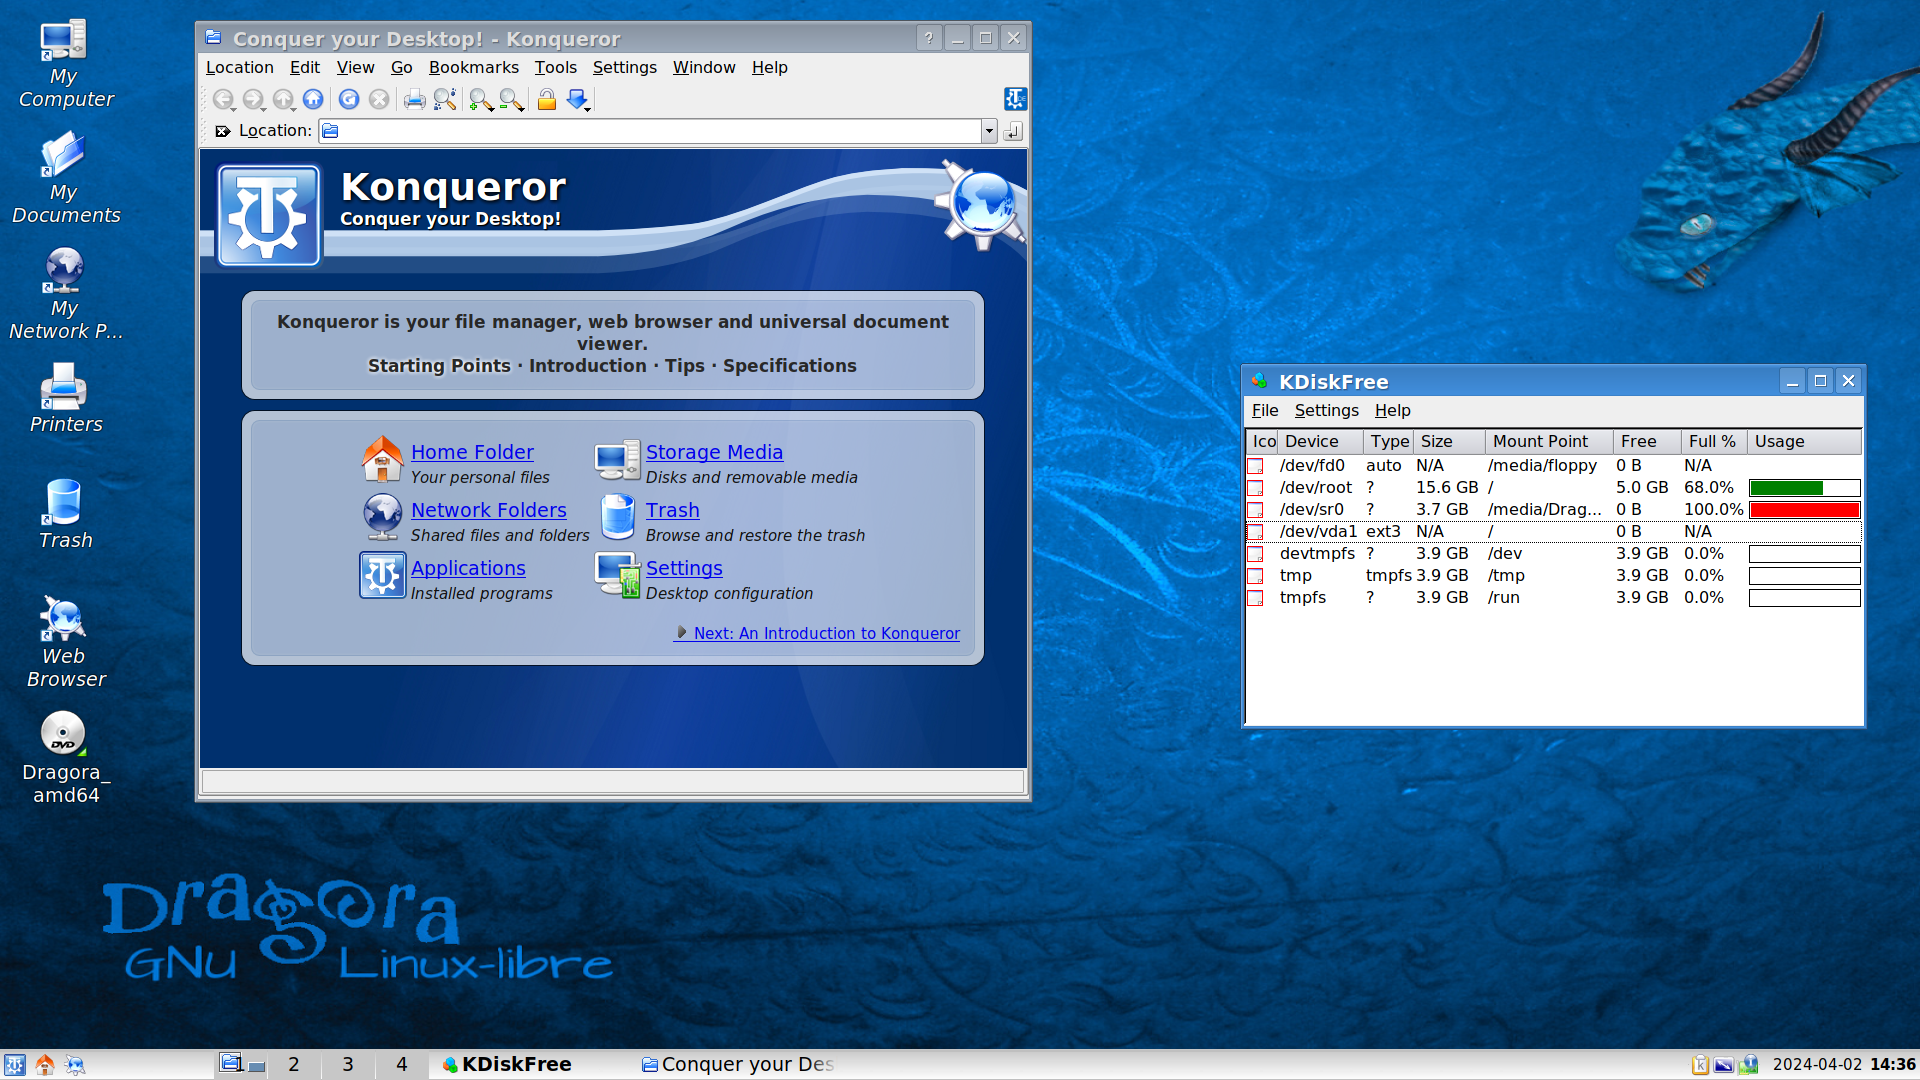Open the Tips link in Konqueror header
The width and height of the screenshot is (1920, 1080).
click(684, 366)
